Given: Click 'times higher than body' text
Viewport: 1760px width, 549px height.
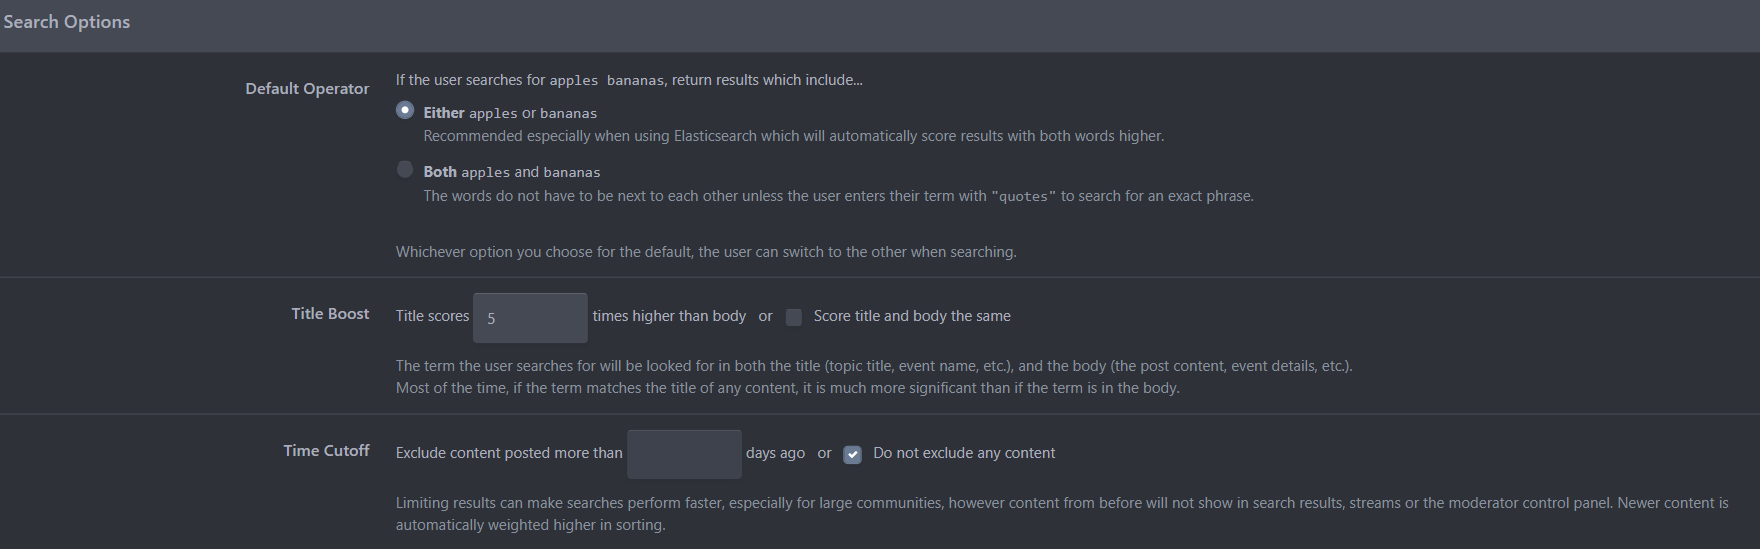Looking at the screenshot, I should click(669, 316).
